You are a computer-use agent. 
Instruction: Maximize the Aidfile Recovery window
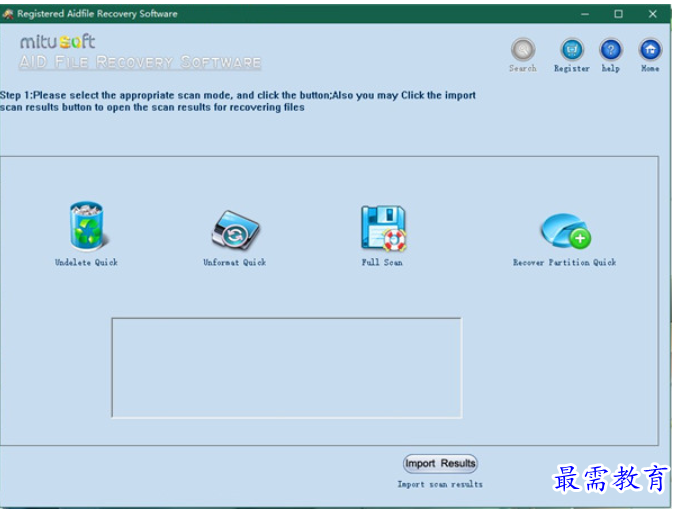coord(618,14)
